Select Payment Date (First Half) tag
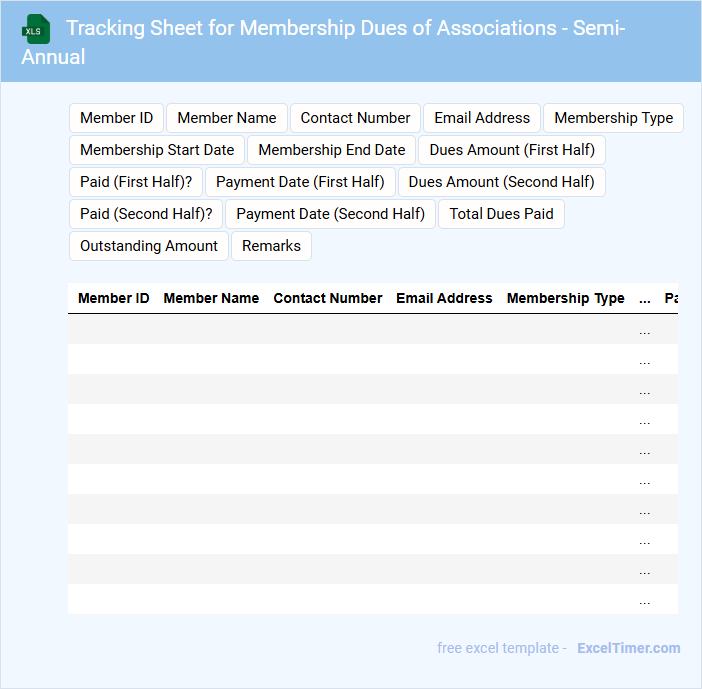The height and width of the screenshot is (689, 702). (x=300, y=182)
